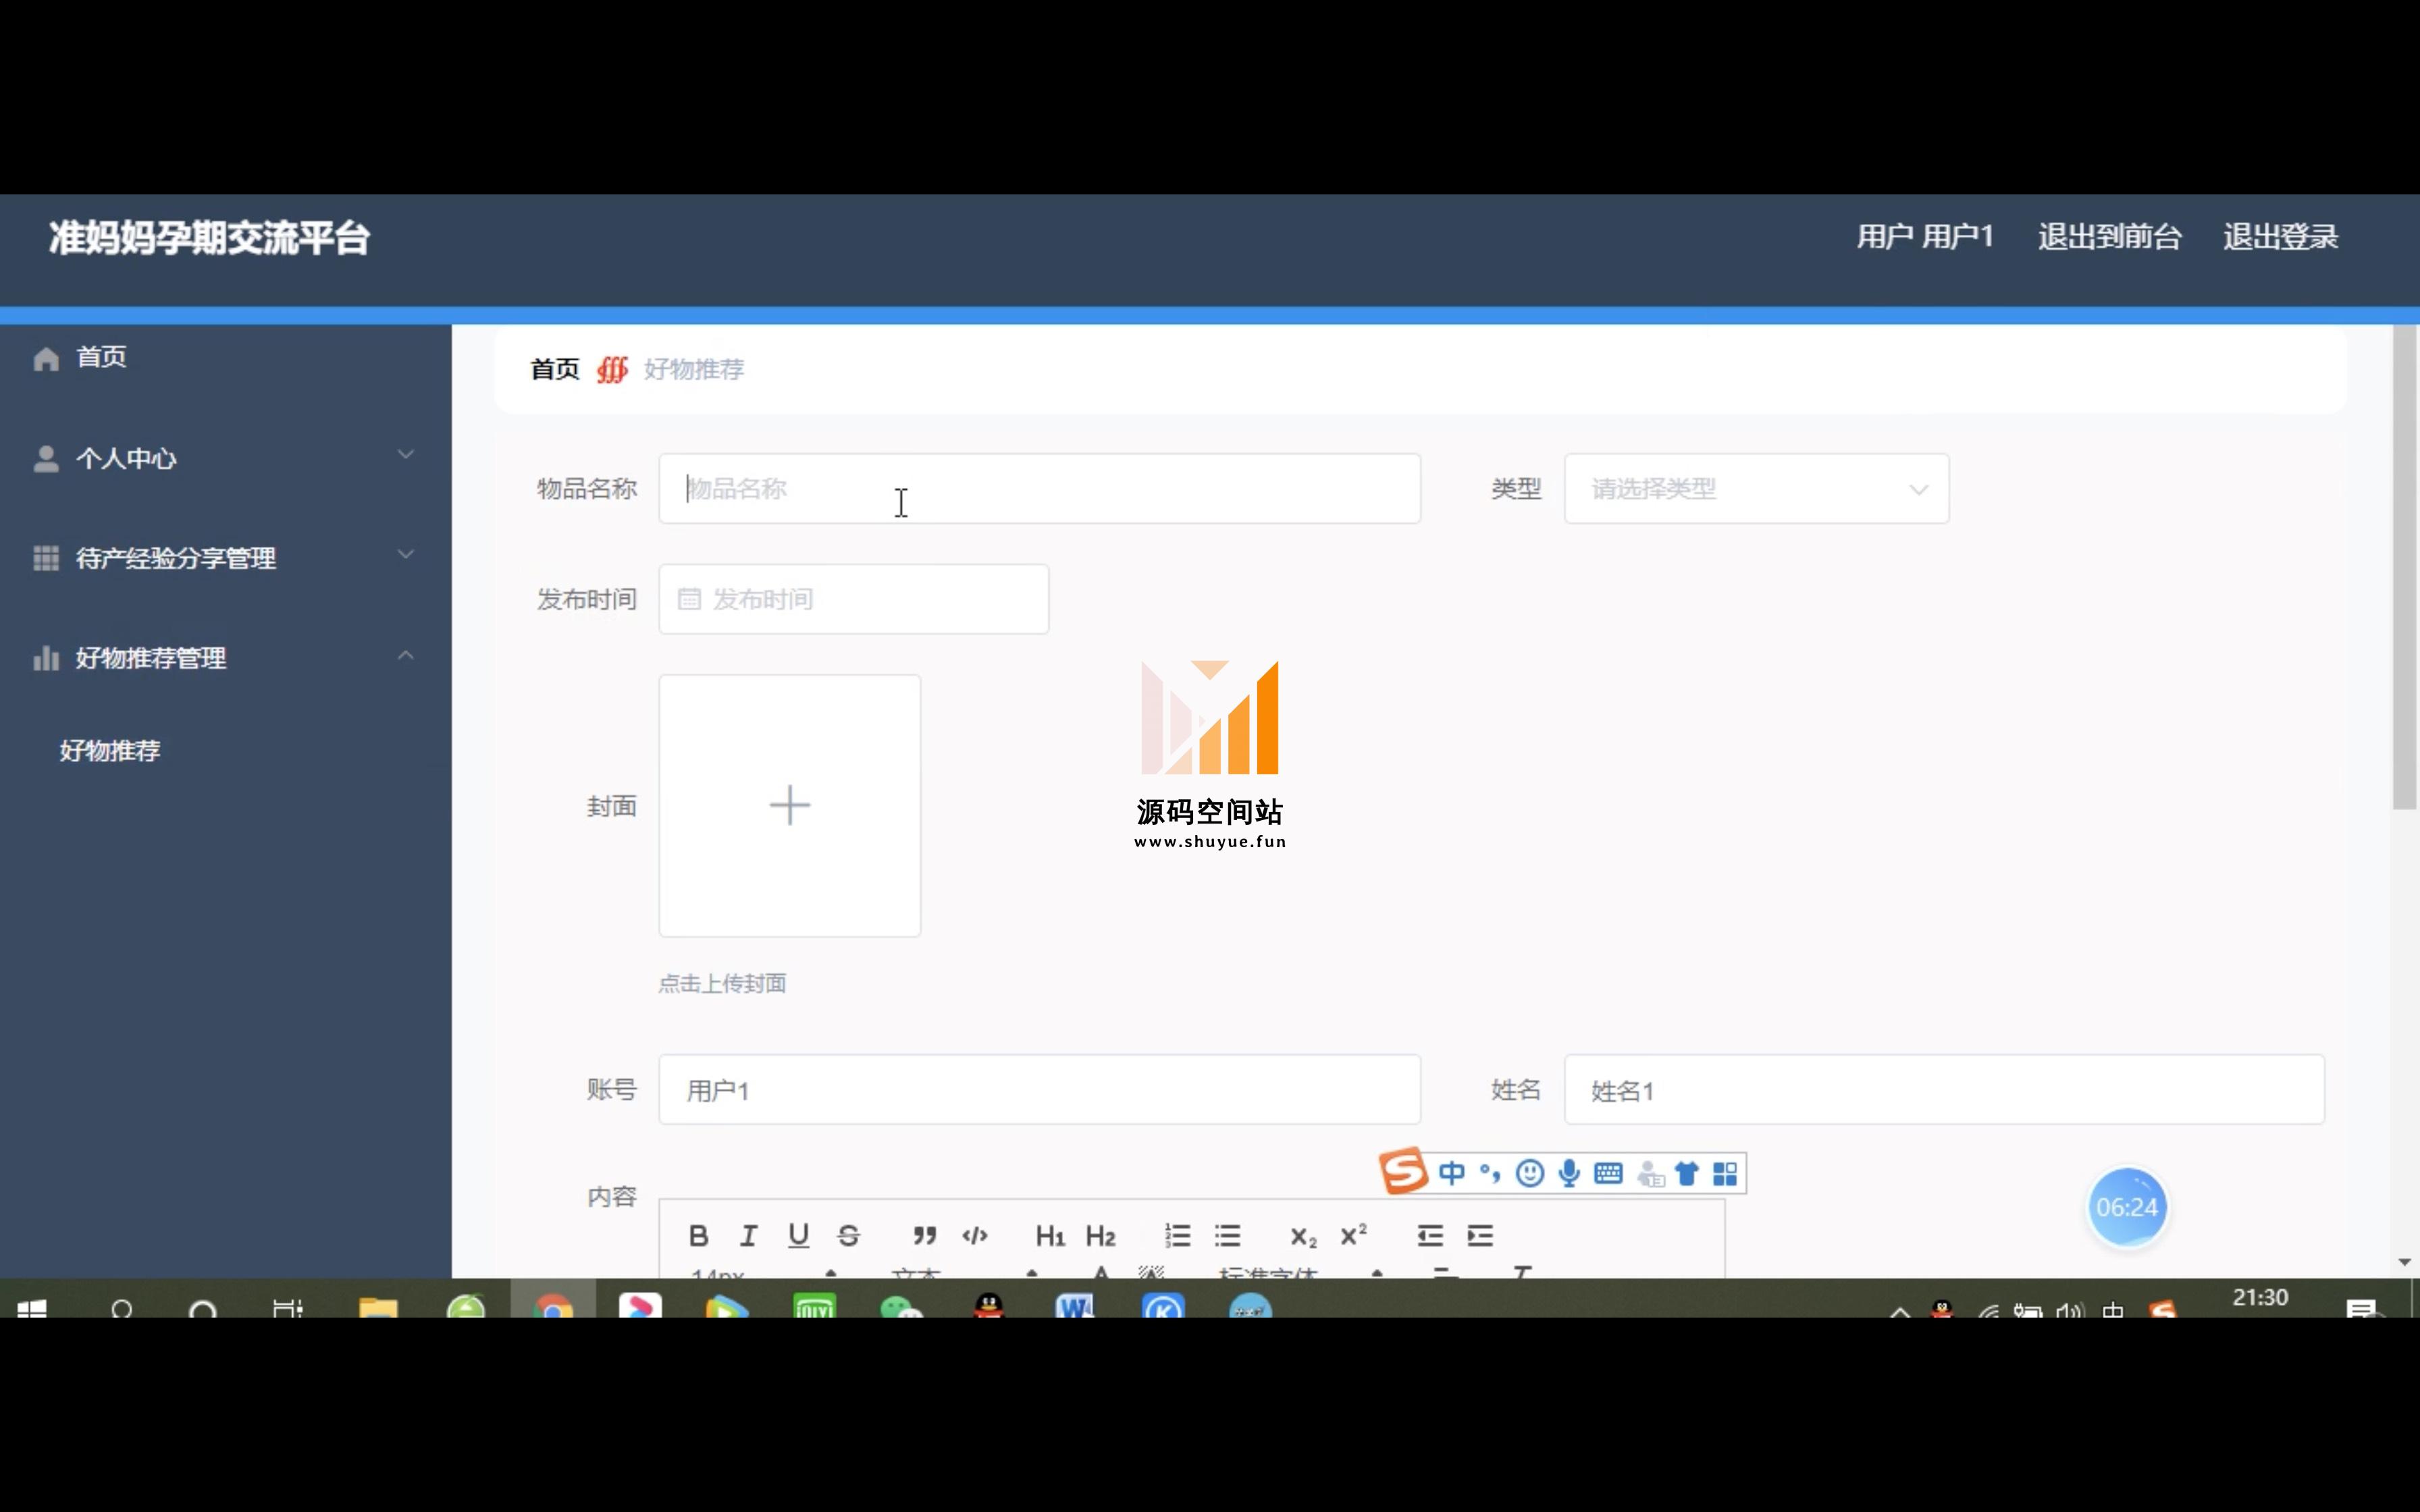
Task: Insert a blockquote in the editor
Action: (x=925, y=1236)
